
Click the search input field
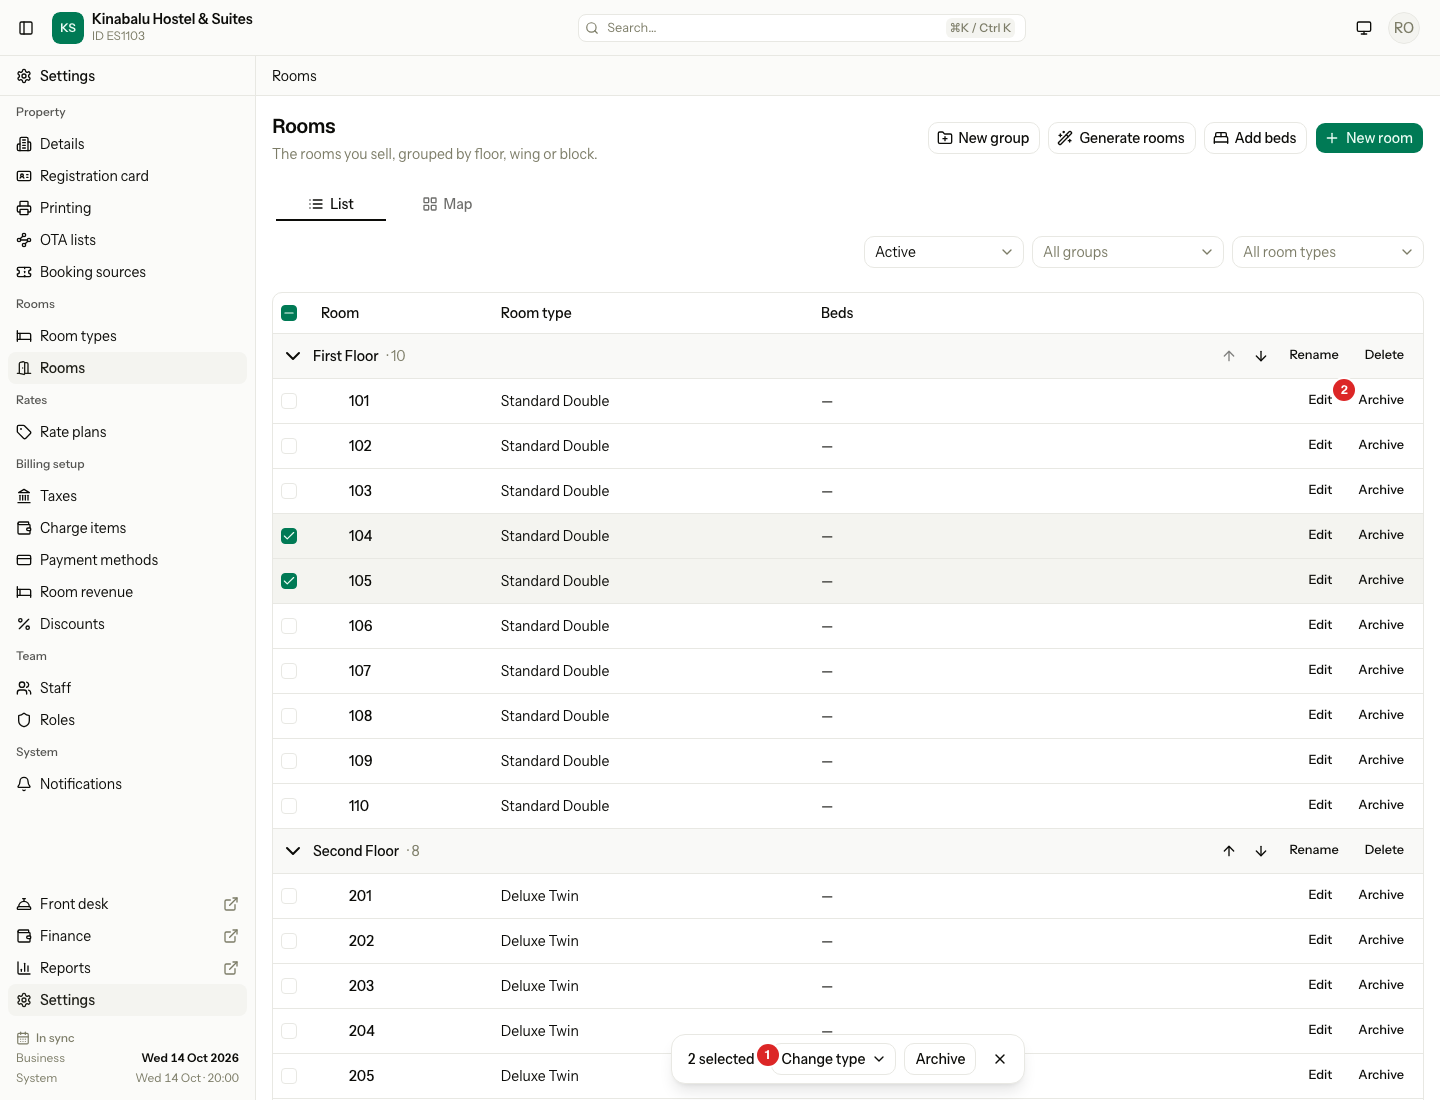coord(802,28)
